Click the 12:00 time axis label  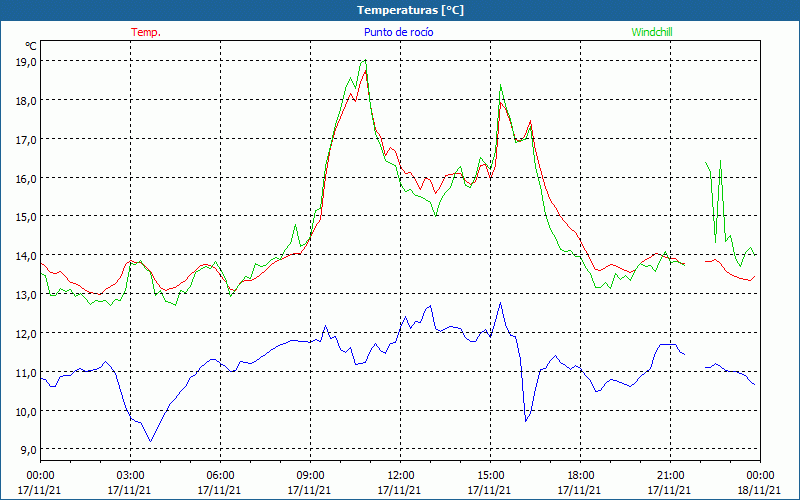click(x=401, y=476)
